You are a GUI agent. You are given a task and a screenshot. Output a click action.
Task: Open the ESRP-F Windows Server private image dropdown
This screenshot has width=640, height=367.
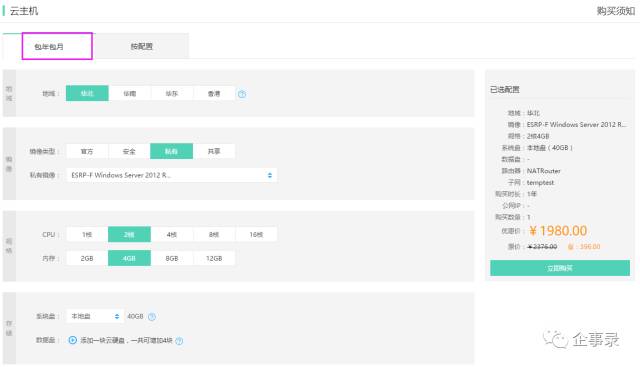[171, 175]
